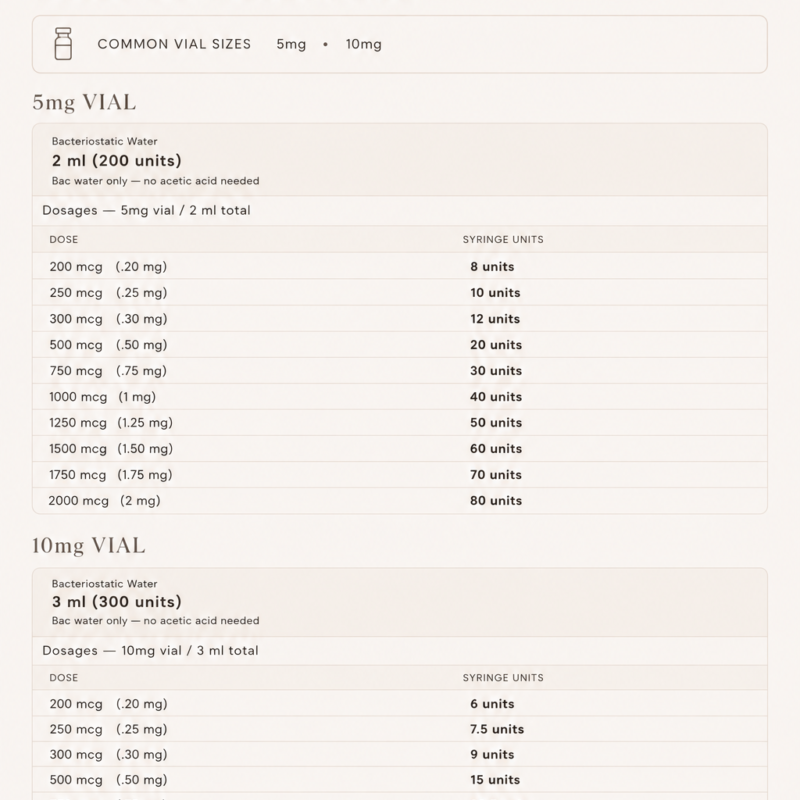The width and height of the screenshot is (800, 800).
Task: Select the 'COMMON VIAL SIZES' label
Action: 174,44
